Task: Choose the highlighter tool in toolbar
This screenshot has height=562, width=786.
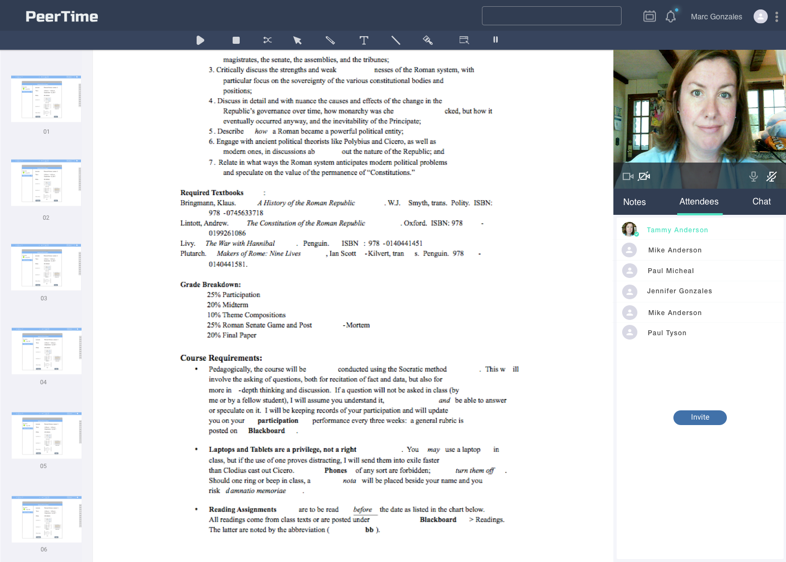Action: point(428,40)
